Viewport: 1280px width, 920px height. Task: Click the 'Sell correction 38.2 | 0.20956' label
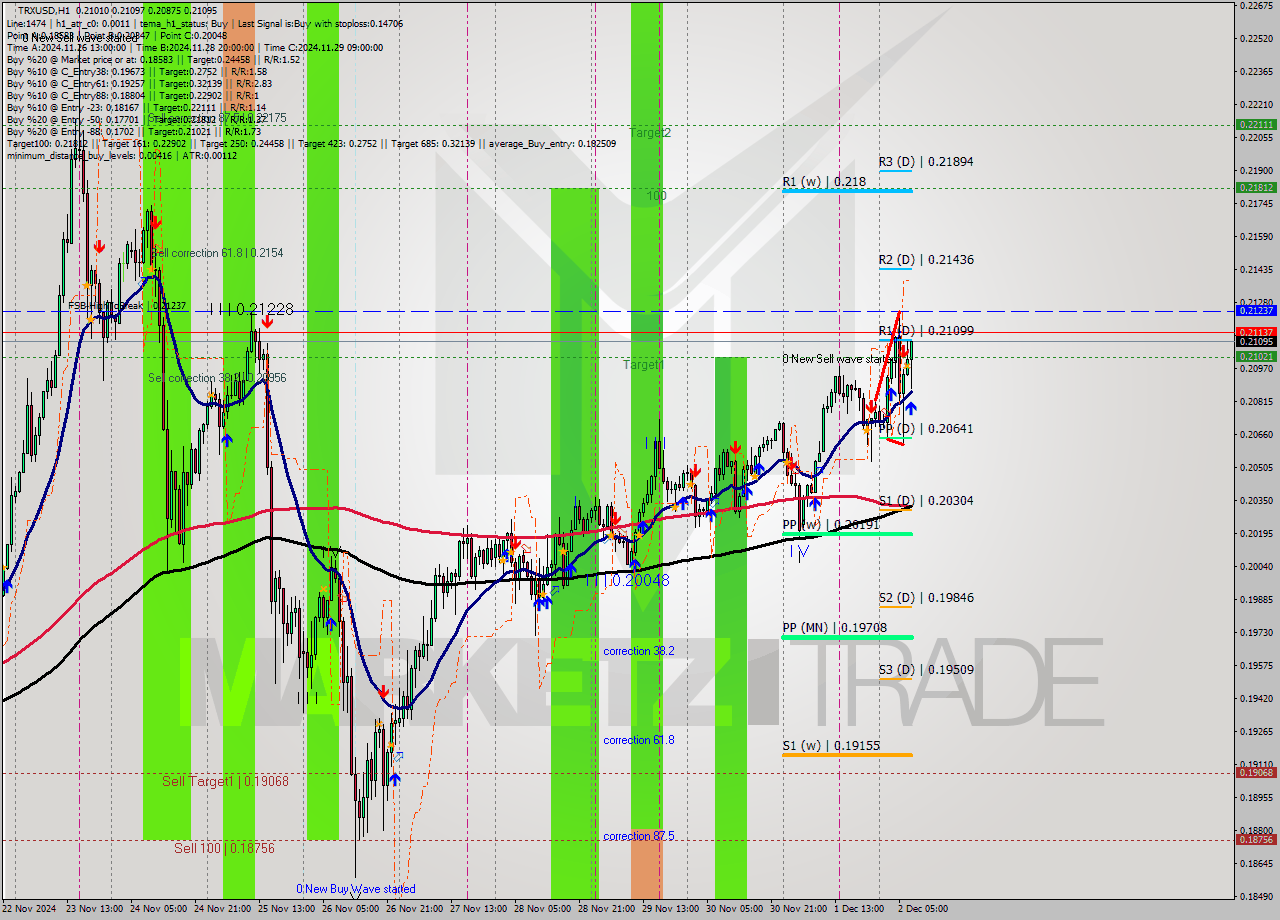(x=217, y=378)
